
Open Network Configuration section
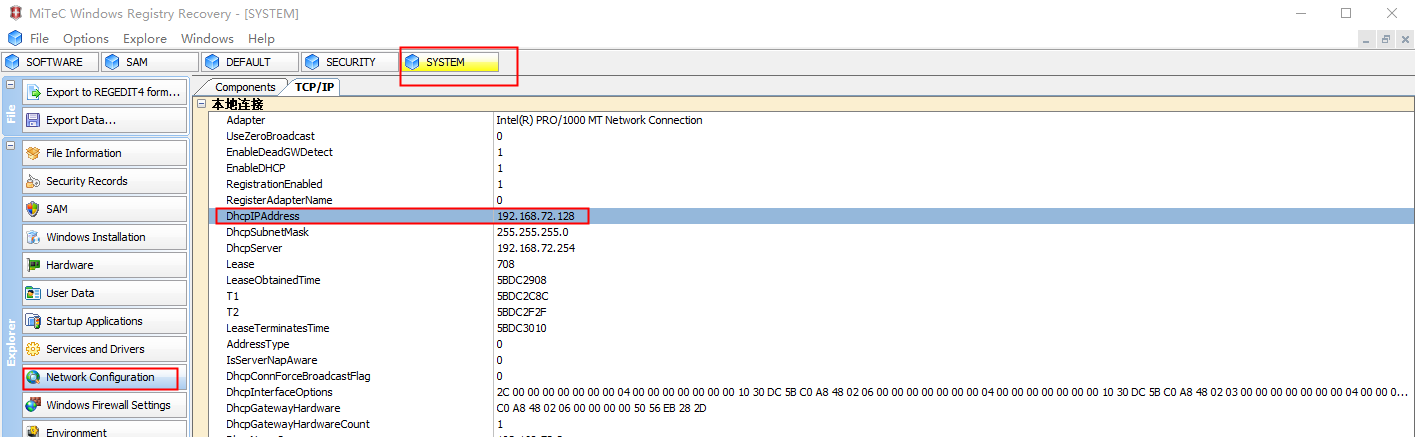click(104, 377)
